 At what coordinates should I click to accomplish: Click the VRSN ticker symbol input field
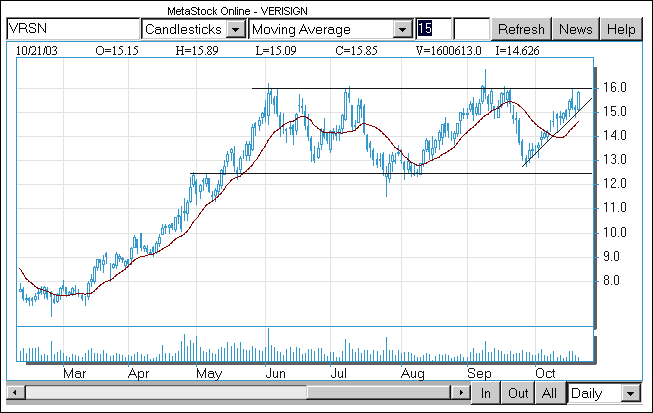(73, 29)
